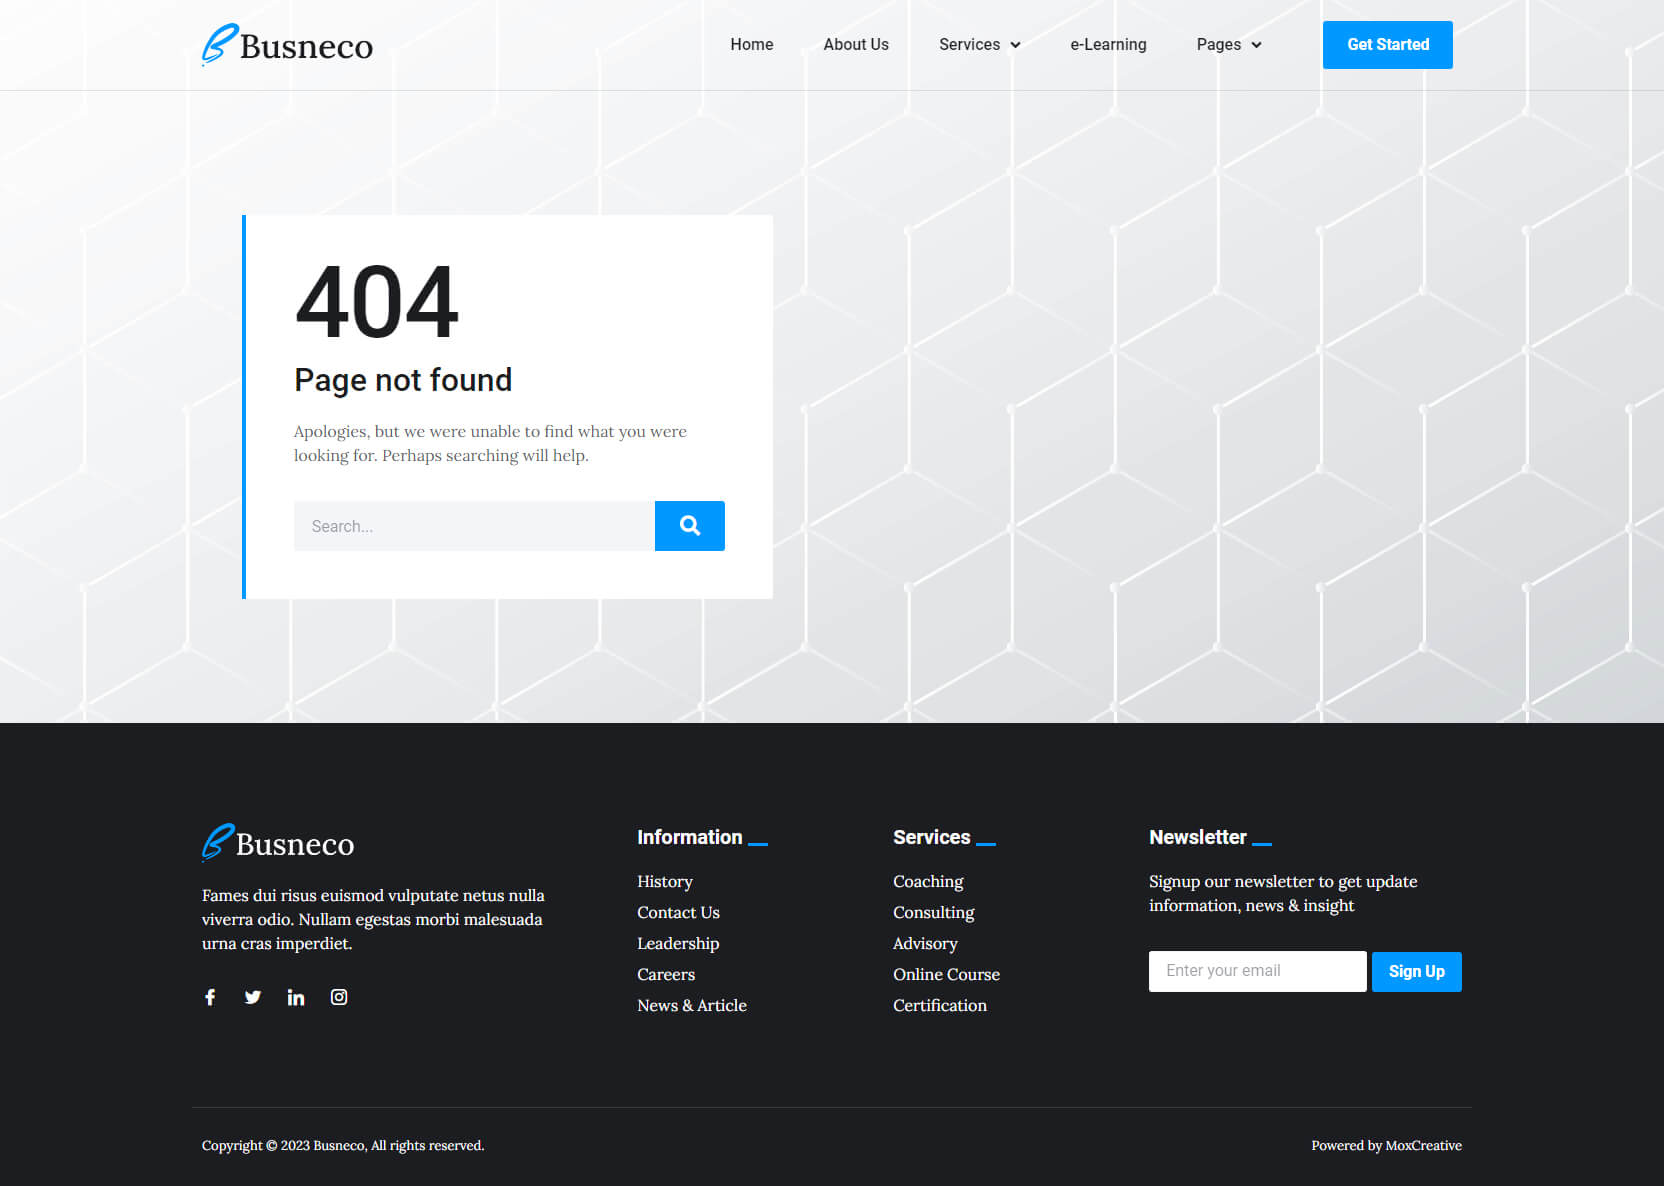The width and height of the screenshot is (1664, 1186).
Task: Focus the Search input field
Action: (x=474, y=526)
